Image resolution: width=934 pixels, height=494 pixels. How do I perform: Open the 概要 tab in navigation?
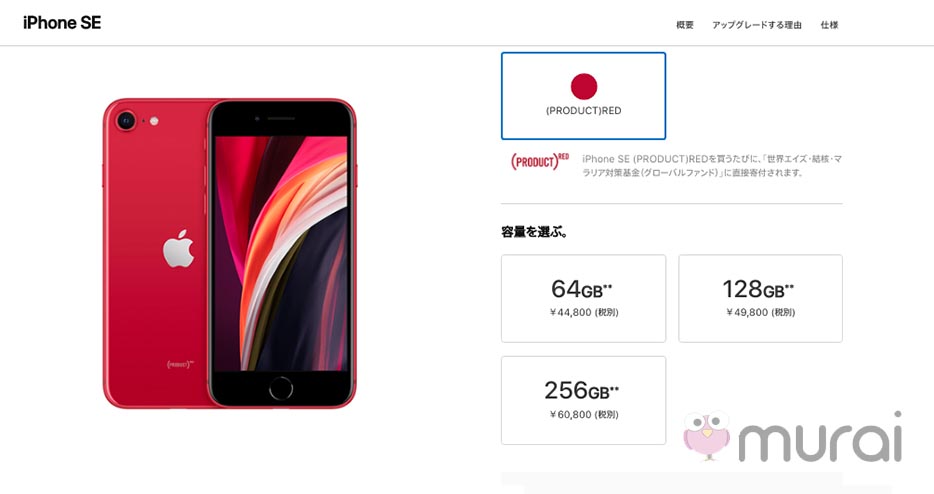(x=685, y=25)
